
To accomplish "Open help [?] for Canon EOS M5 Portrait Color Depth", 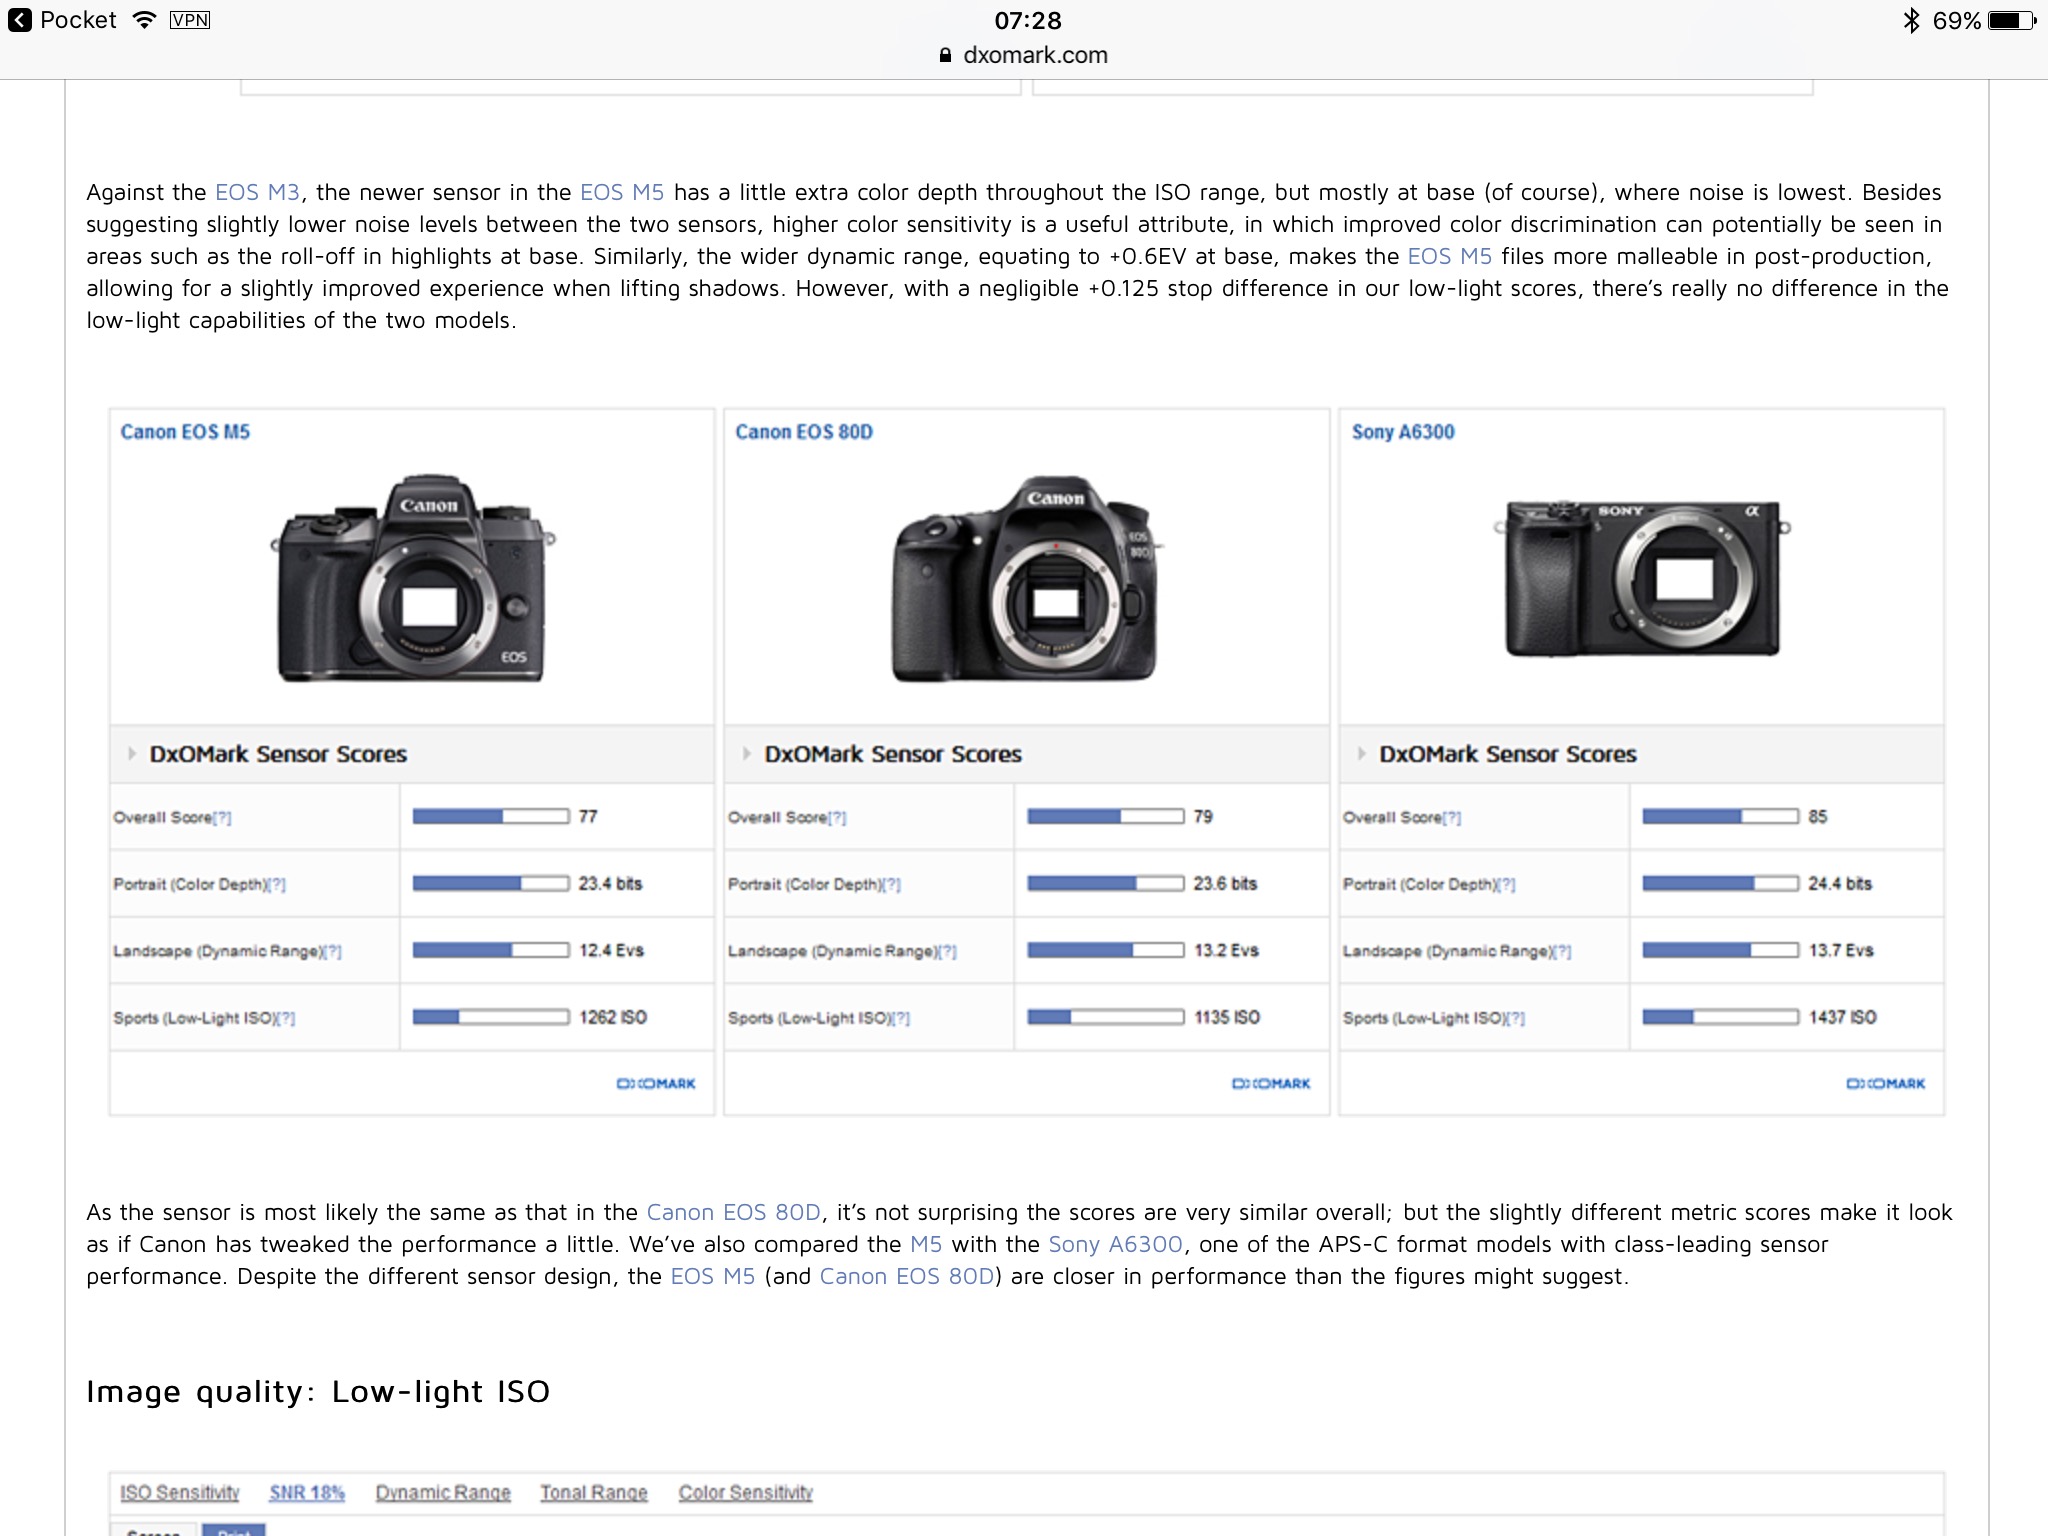I will tap(277, 885).
